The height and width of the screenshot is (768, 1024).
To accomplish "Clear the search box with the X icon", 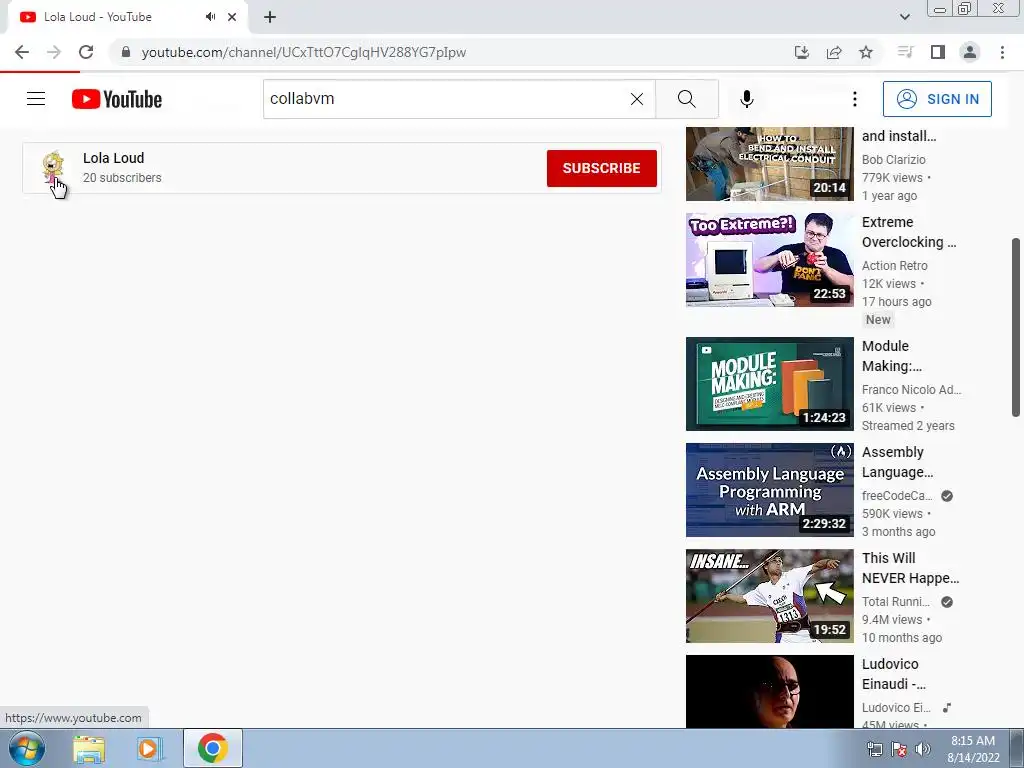I will [x=637, y=99].
